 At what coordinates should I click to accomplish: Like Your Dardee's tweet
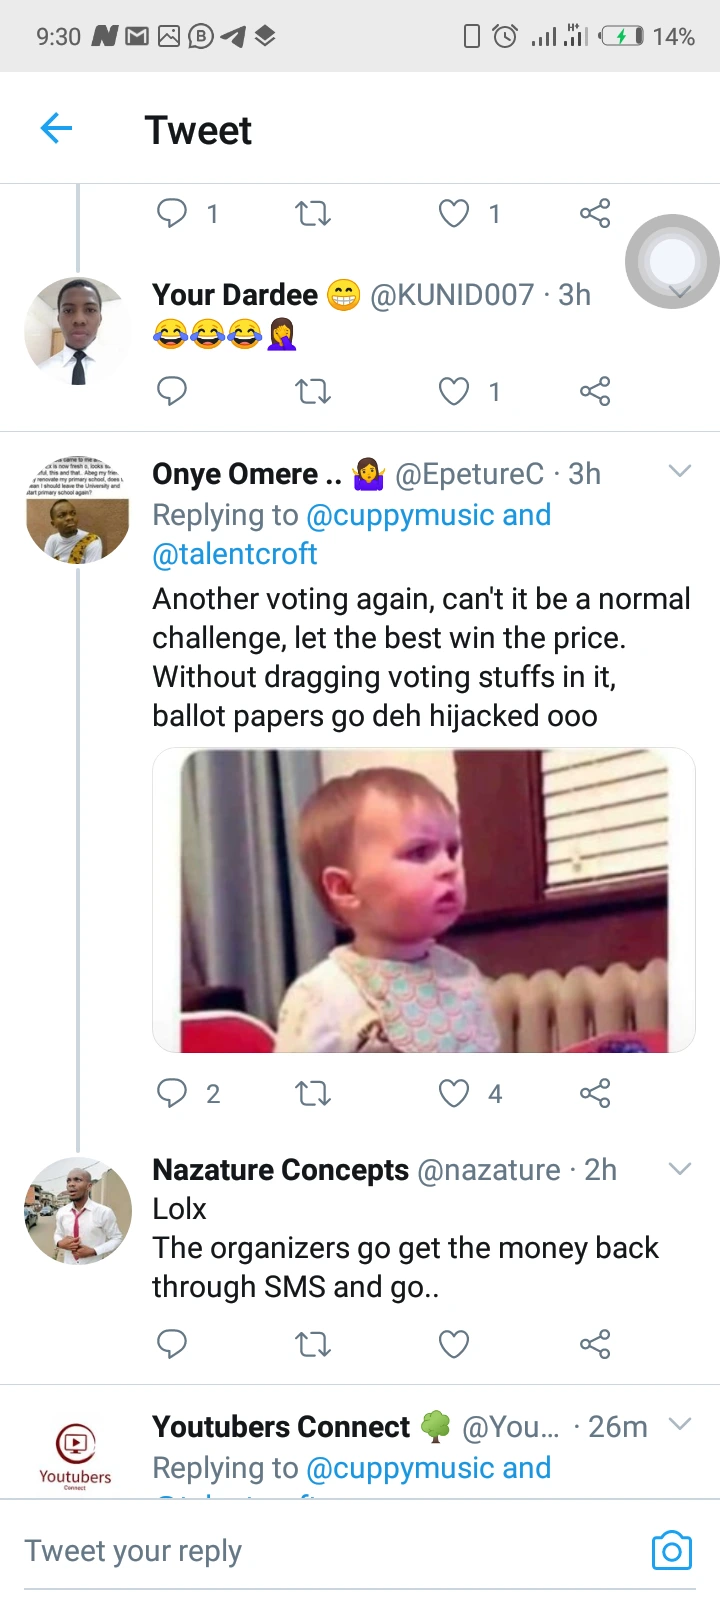tap(454, 391)
